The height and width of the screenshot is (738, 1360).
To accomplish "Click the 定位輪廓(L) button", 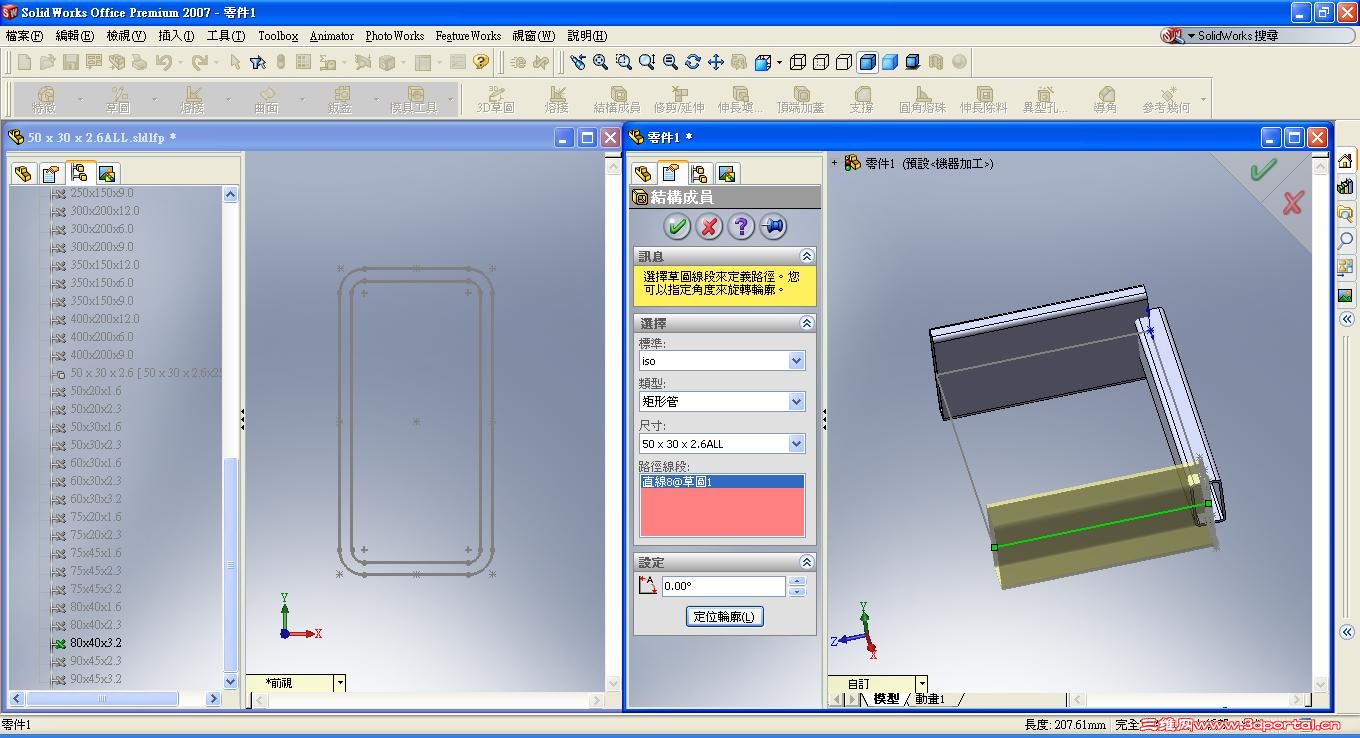I will [x=725, y=616].
